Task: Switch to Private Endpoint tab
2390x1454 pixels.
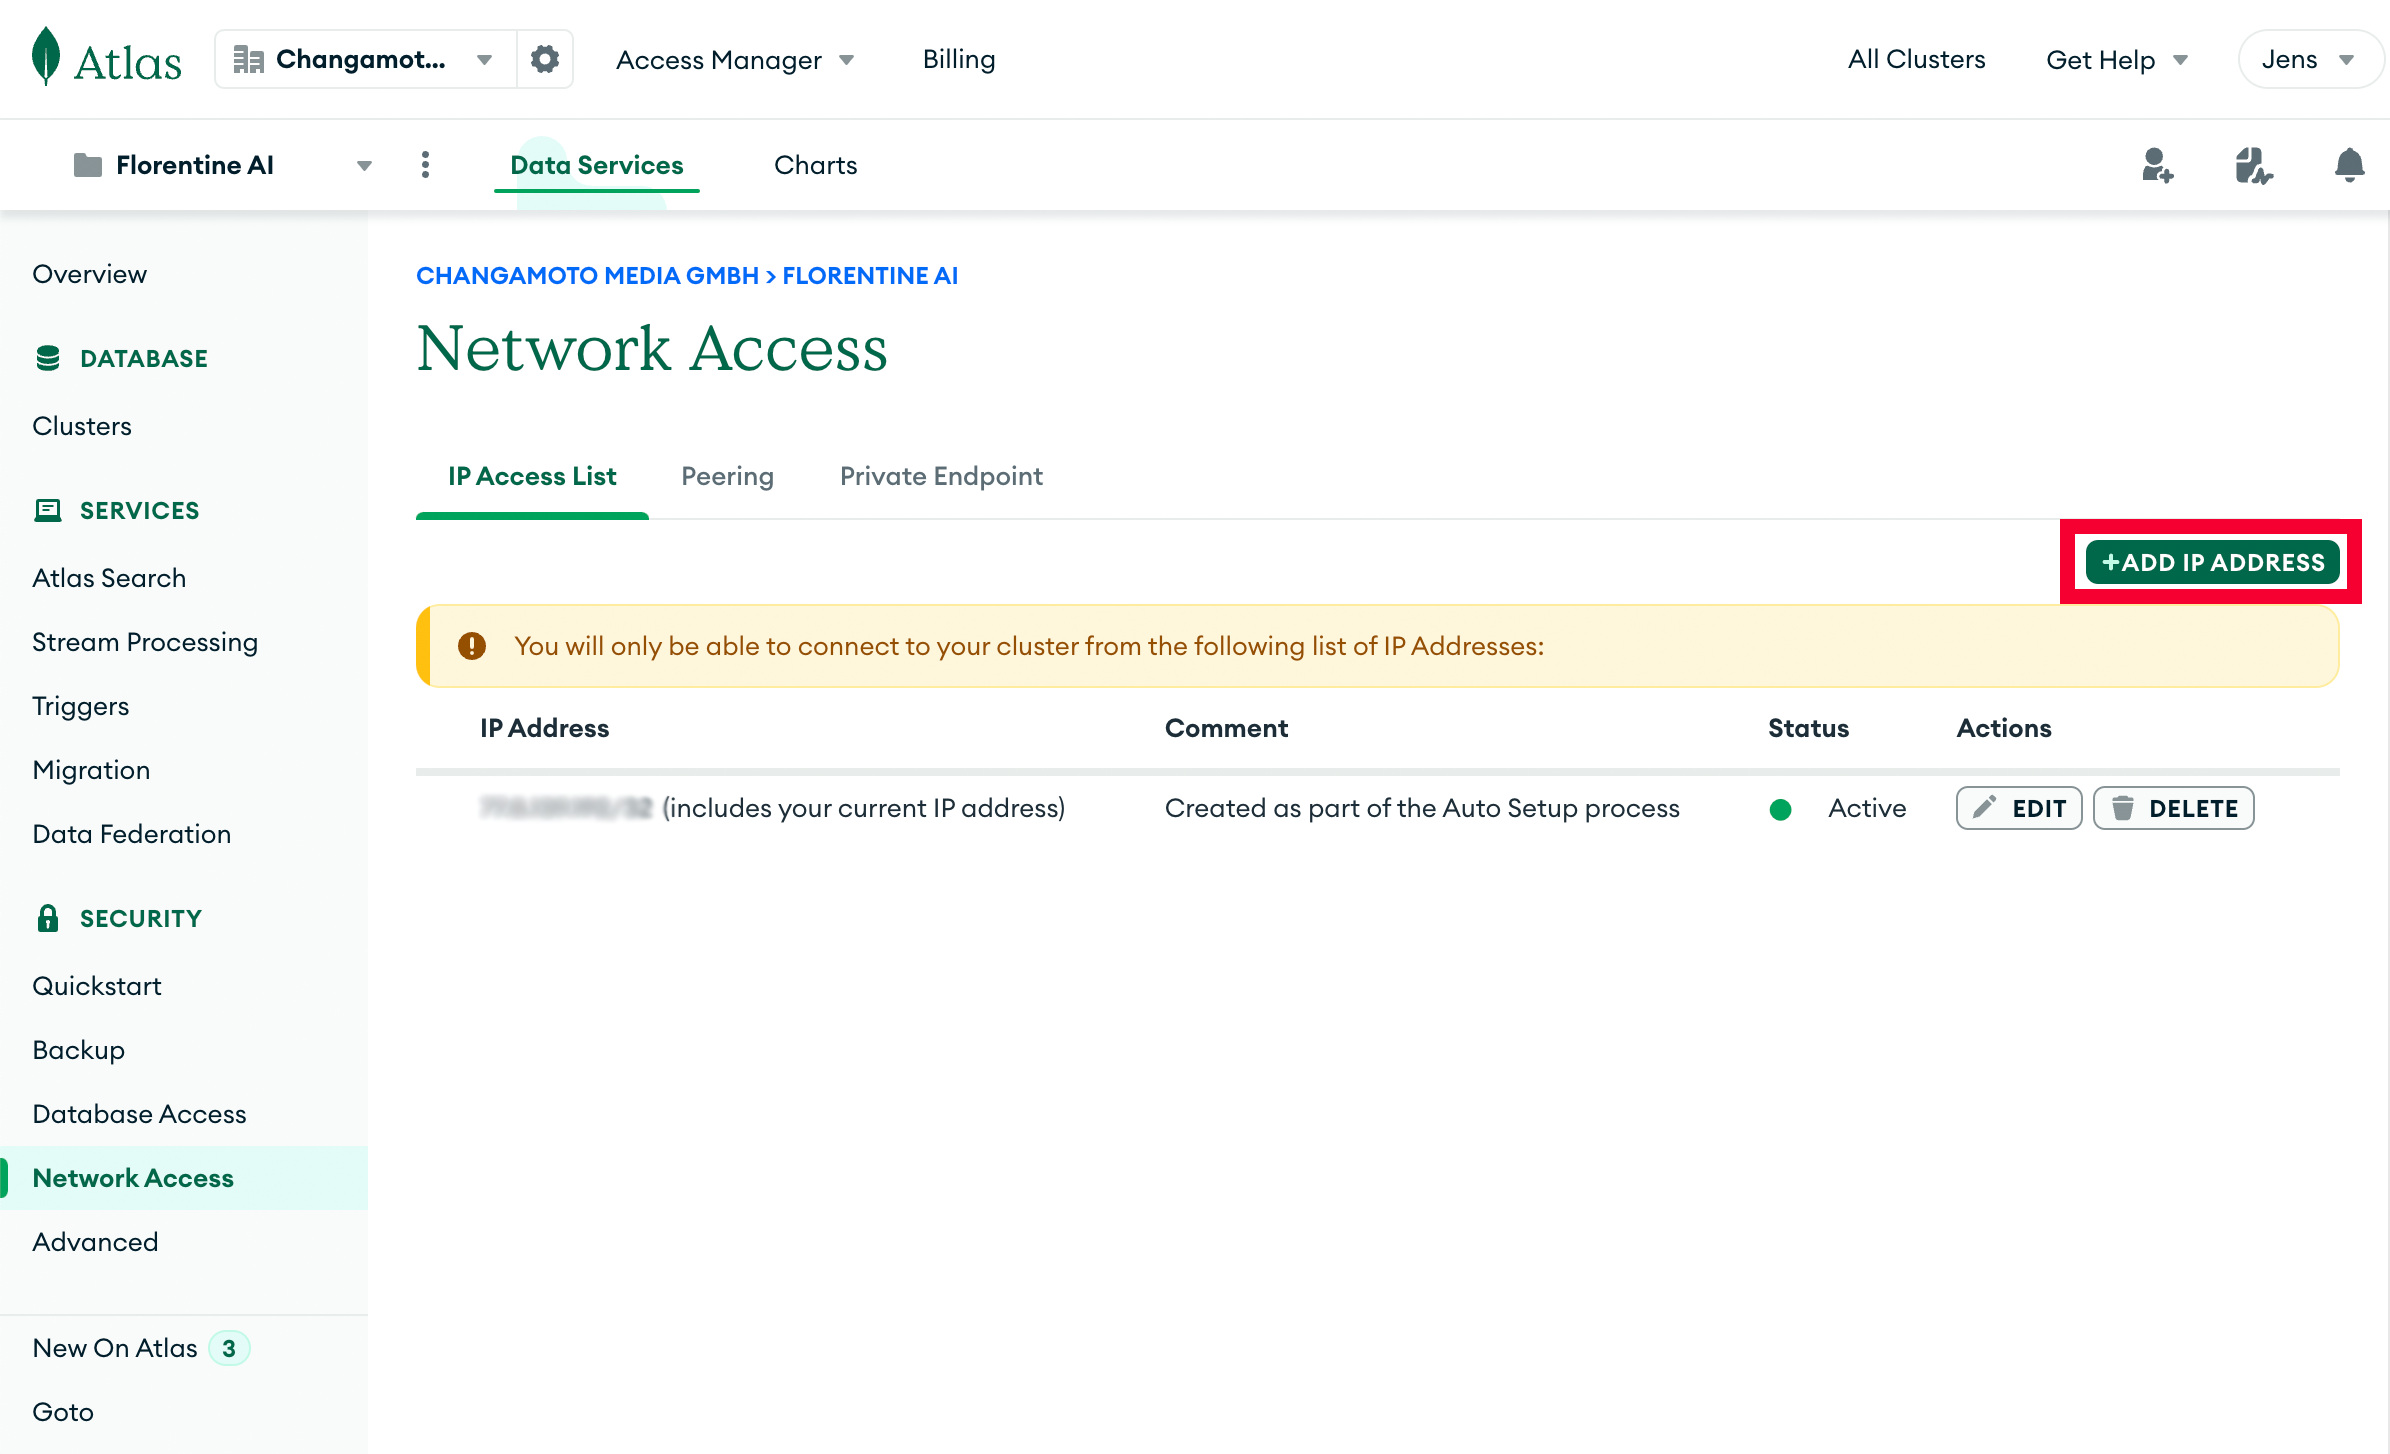Action: (941, 476)
